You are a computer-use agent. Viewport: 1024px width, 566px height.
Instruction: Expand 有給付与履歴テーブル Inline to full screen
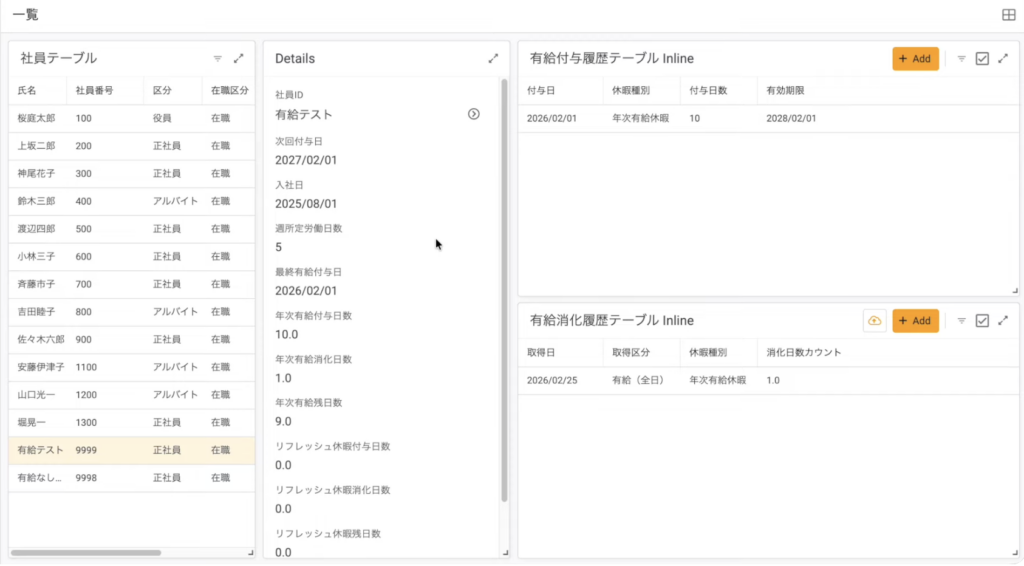coord(1003,59)
